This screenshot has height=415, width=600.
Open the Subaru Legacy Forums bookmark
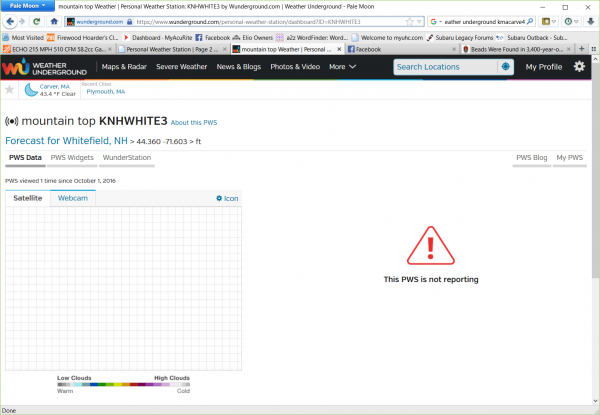(460, 37)
